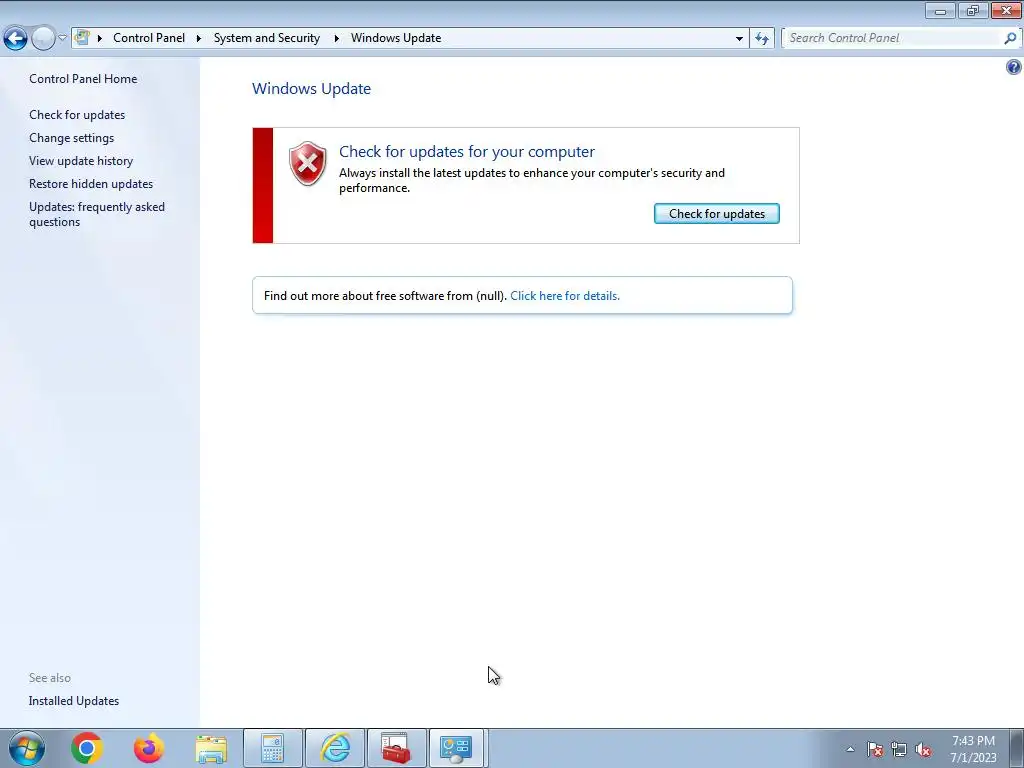The height and width of the screenshot is (768, 1024).
Task: Click the Check for updates button
Action: [716, 214]
